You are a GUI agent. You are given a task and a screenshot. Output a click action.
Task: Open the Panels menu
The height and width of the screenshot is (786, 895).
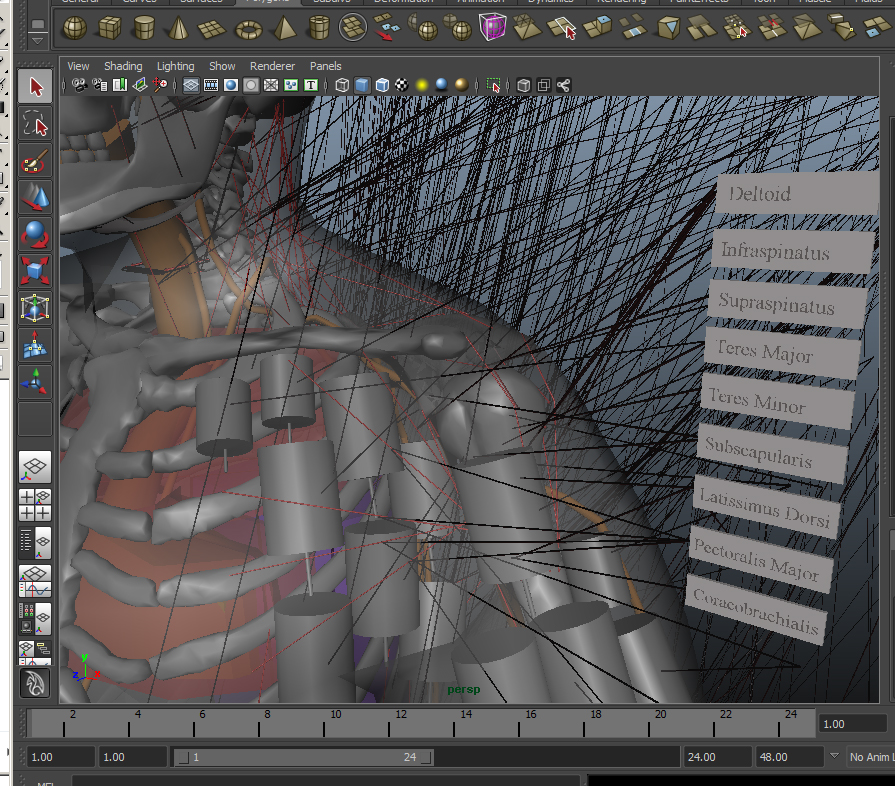click(325, 66)
